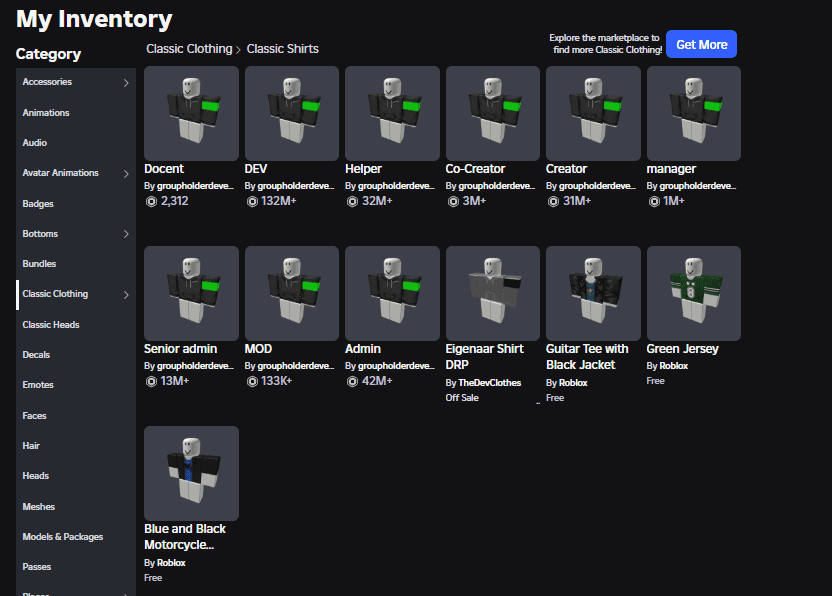Select the Heads category
832x596 pixels.
(76, 476)
